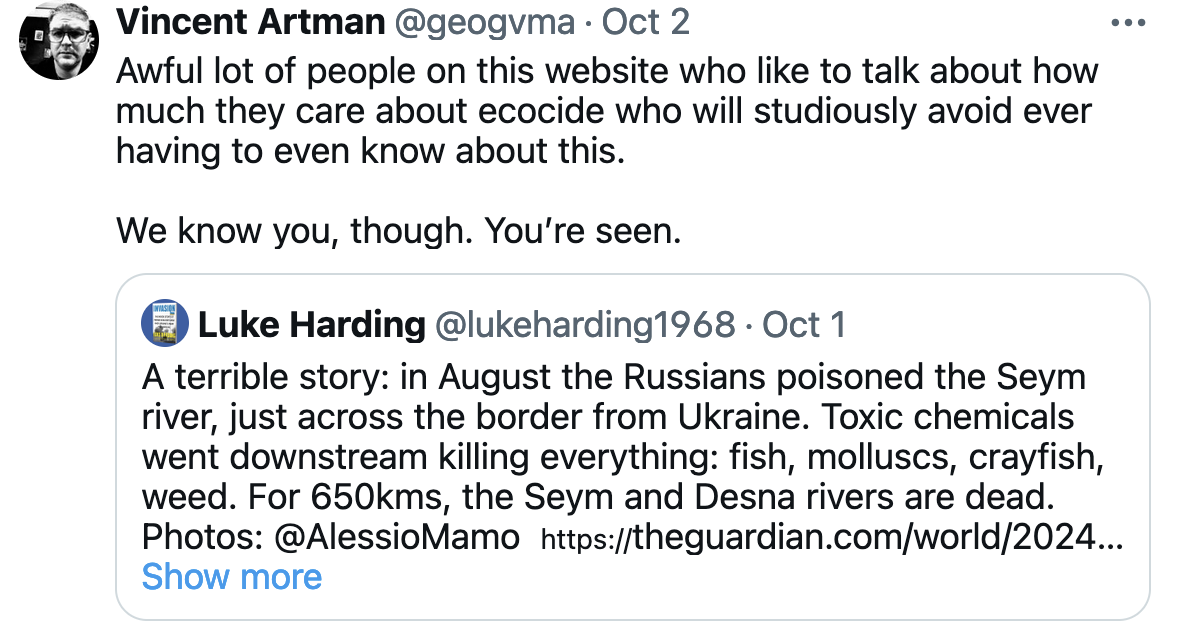Click "650kms" in the quoted tweet

[x=347, y=497]
